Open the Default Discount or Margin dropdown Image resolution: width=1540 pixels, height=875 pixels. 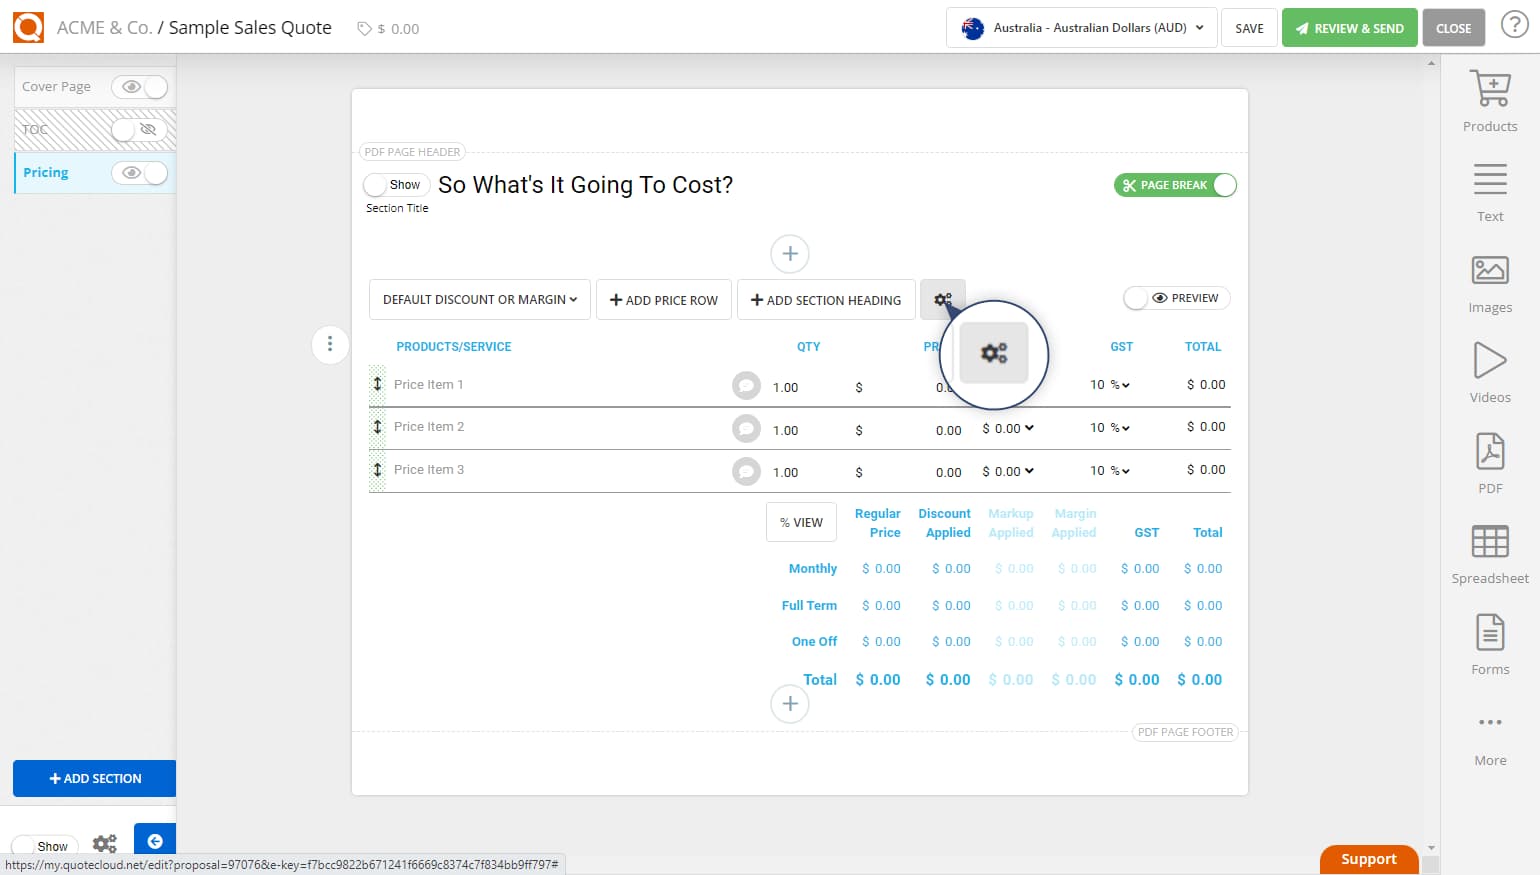[479, 299]
